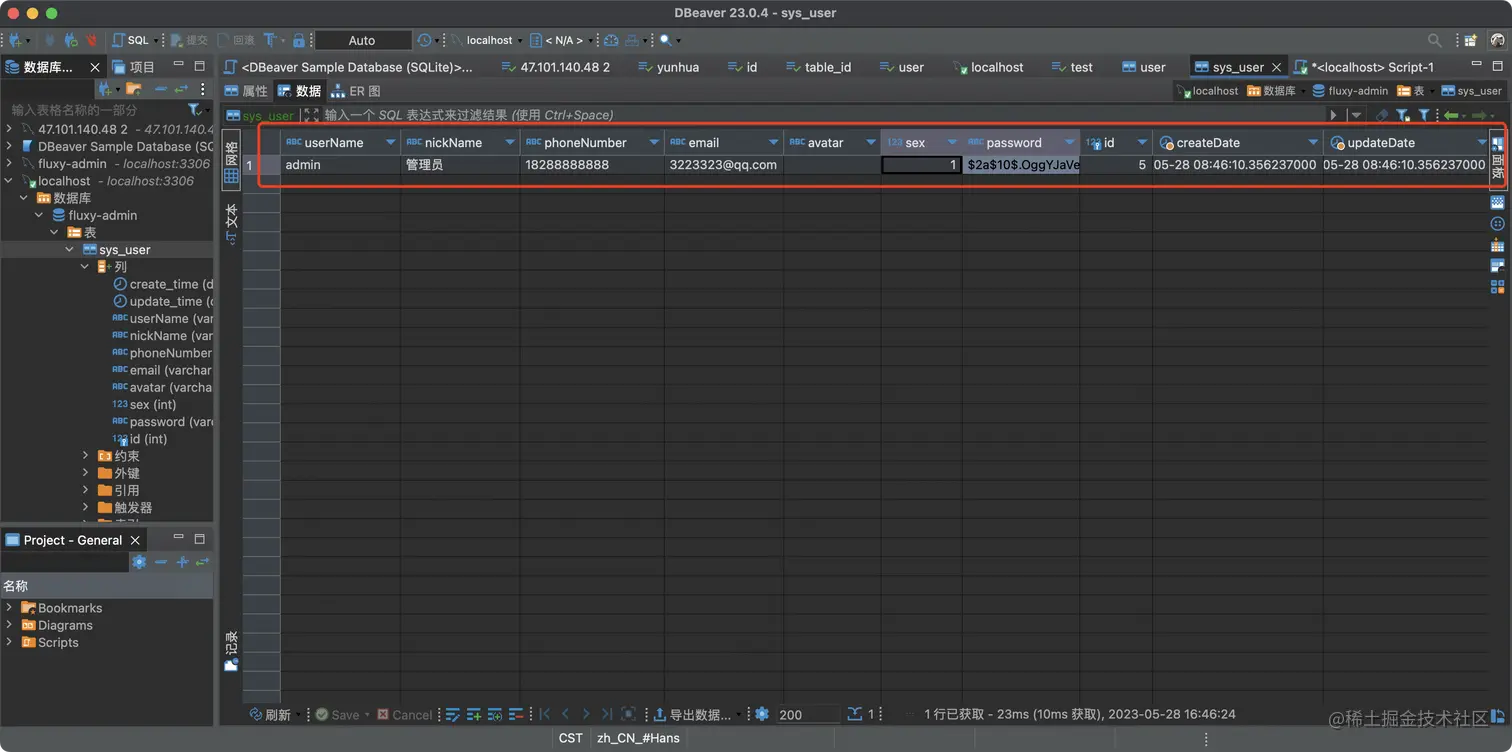Click fluxy-admin in the breadcrumb bar
The width and height of the screenshot is (1512, 752).
(1349, 91)
